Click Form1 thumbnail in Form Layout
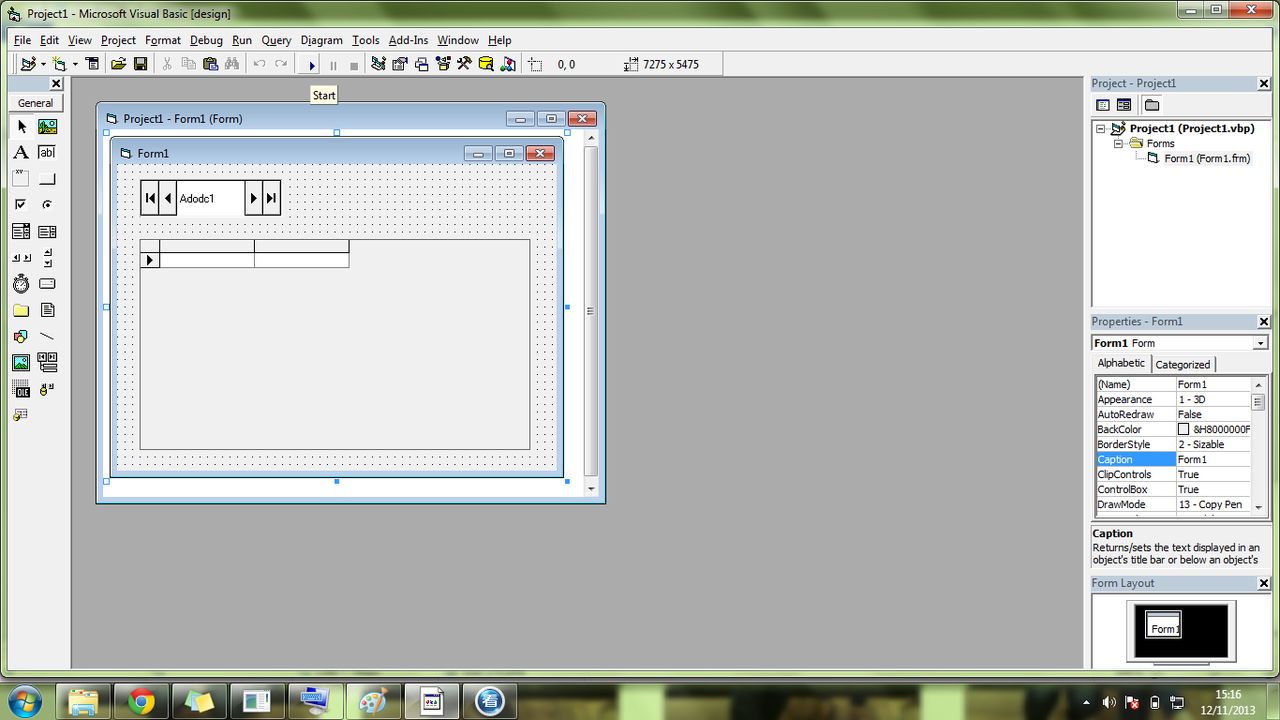This screenshot has height=720, width=1280. 1163,624
